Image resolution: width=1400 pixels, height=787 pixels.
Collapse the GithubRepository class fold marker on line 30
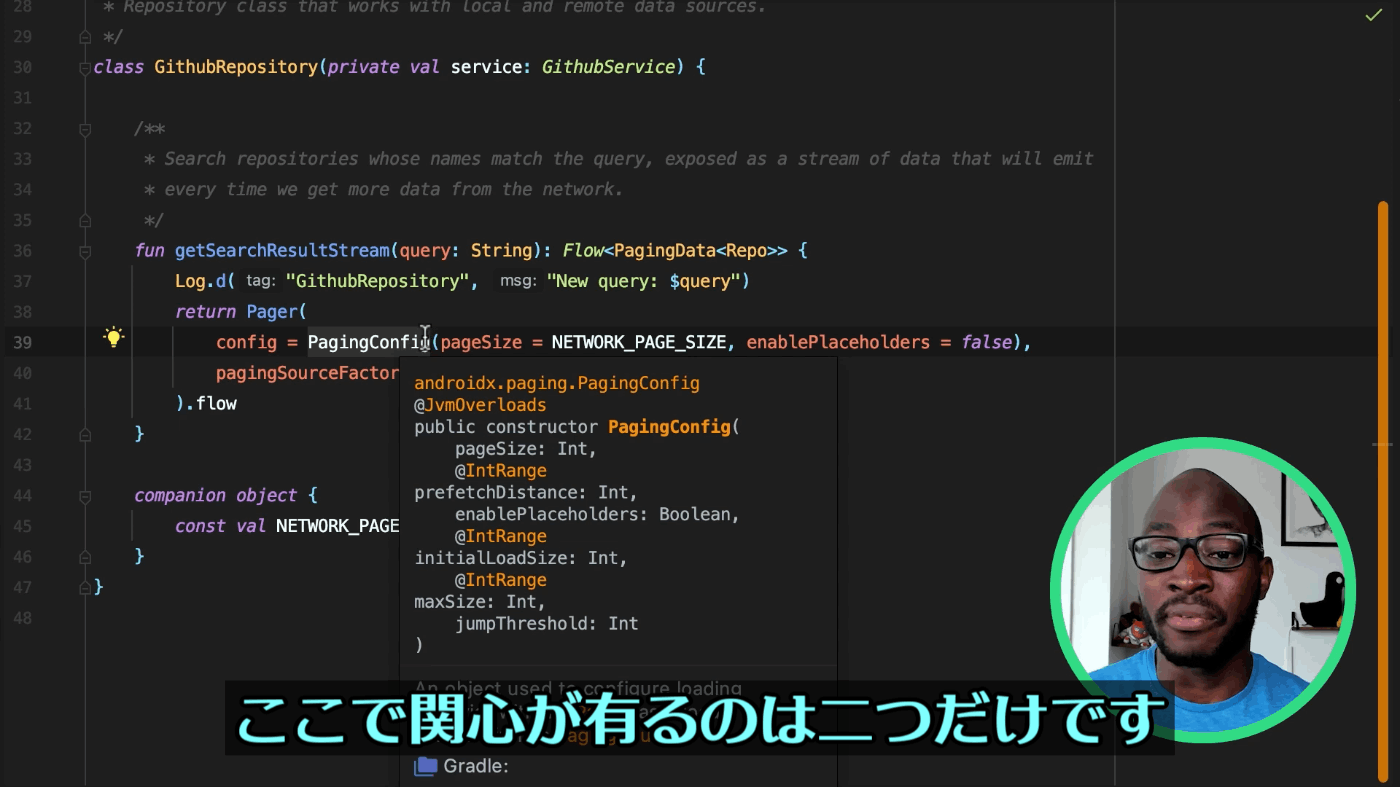[x=85, y=67]
